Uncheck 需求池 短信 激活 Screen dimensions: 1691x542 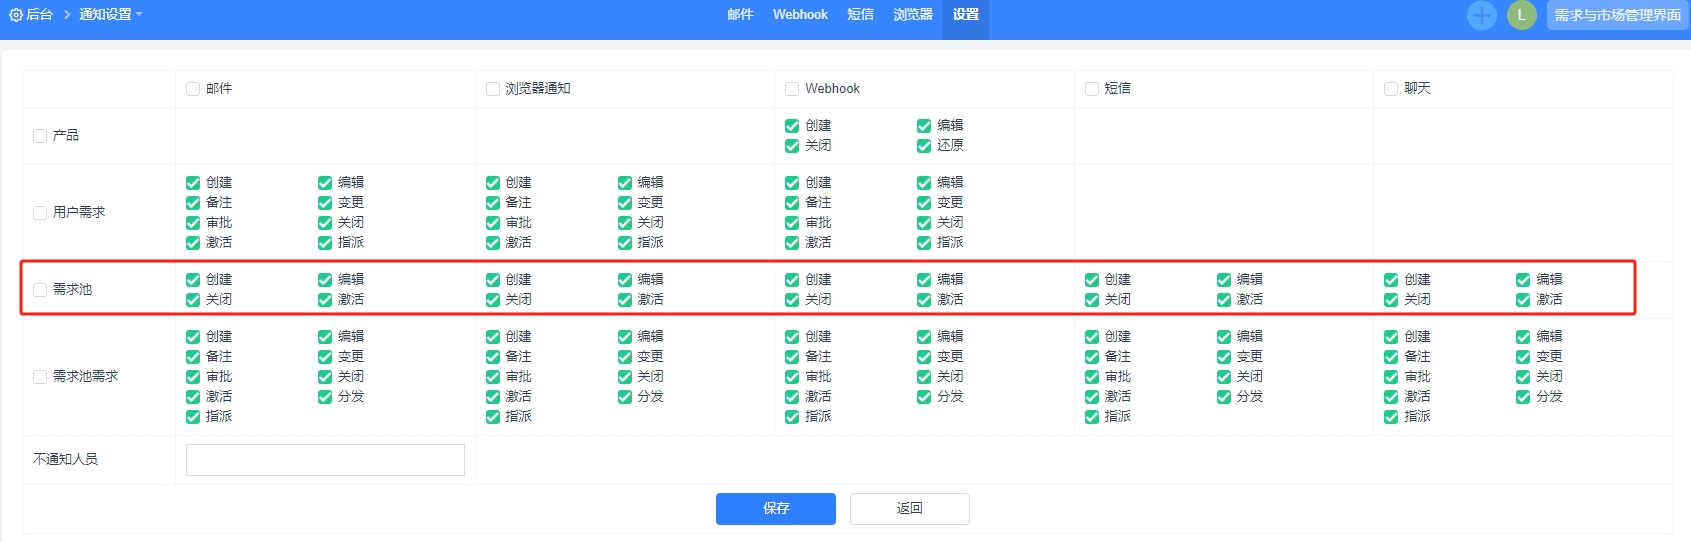coord(1224,300)
